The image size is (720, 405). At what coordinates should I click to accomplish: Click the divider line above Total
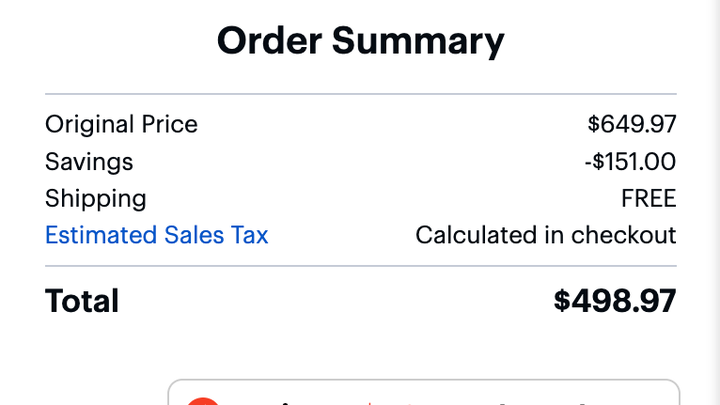click(x=361, y=265)
